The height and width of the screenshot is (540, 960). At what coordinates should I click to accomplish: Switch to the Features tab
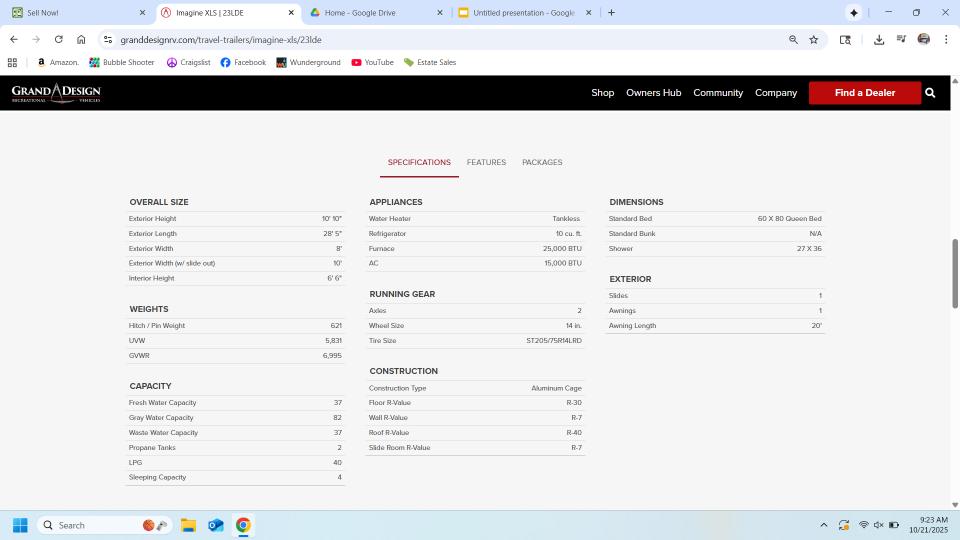486,162
